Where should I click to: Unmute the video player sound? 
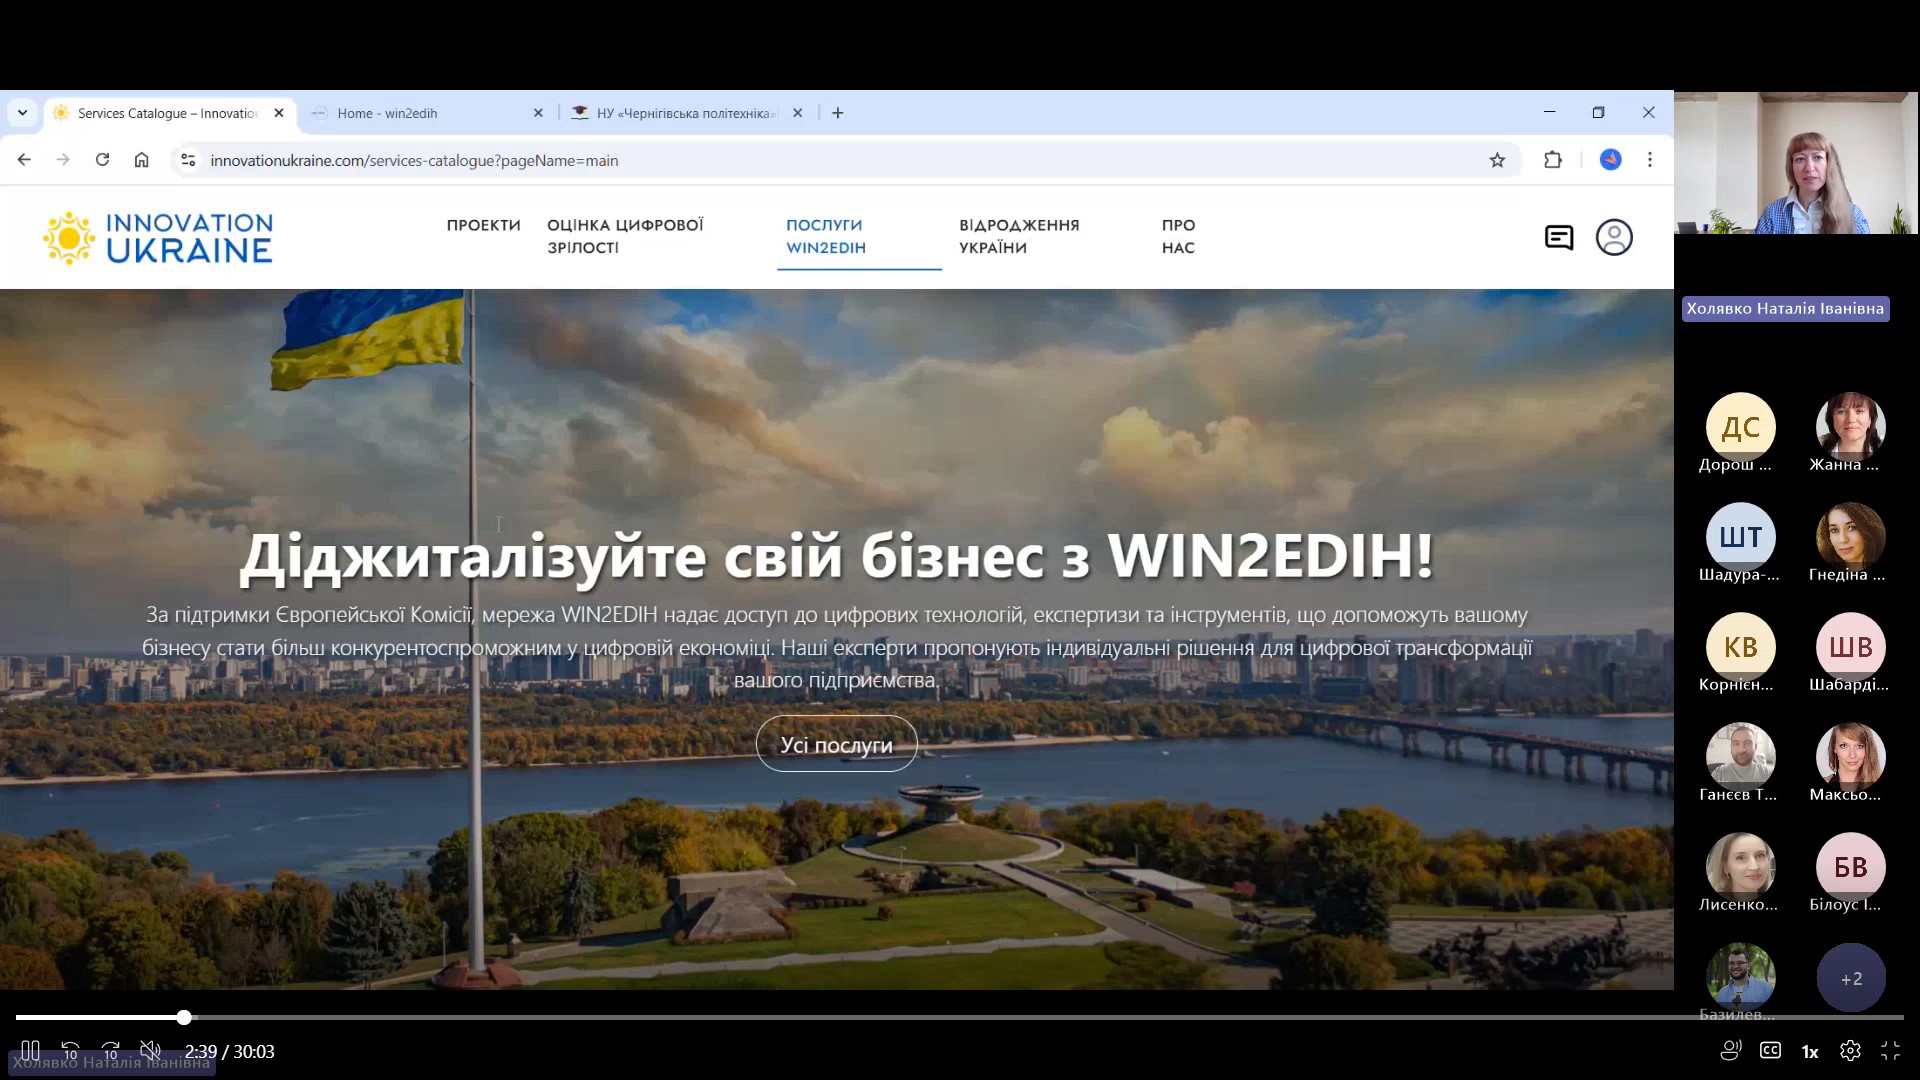pyautogui.click(x=150, y=1051)
